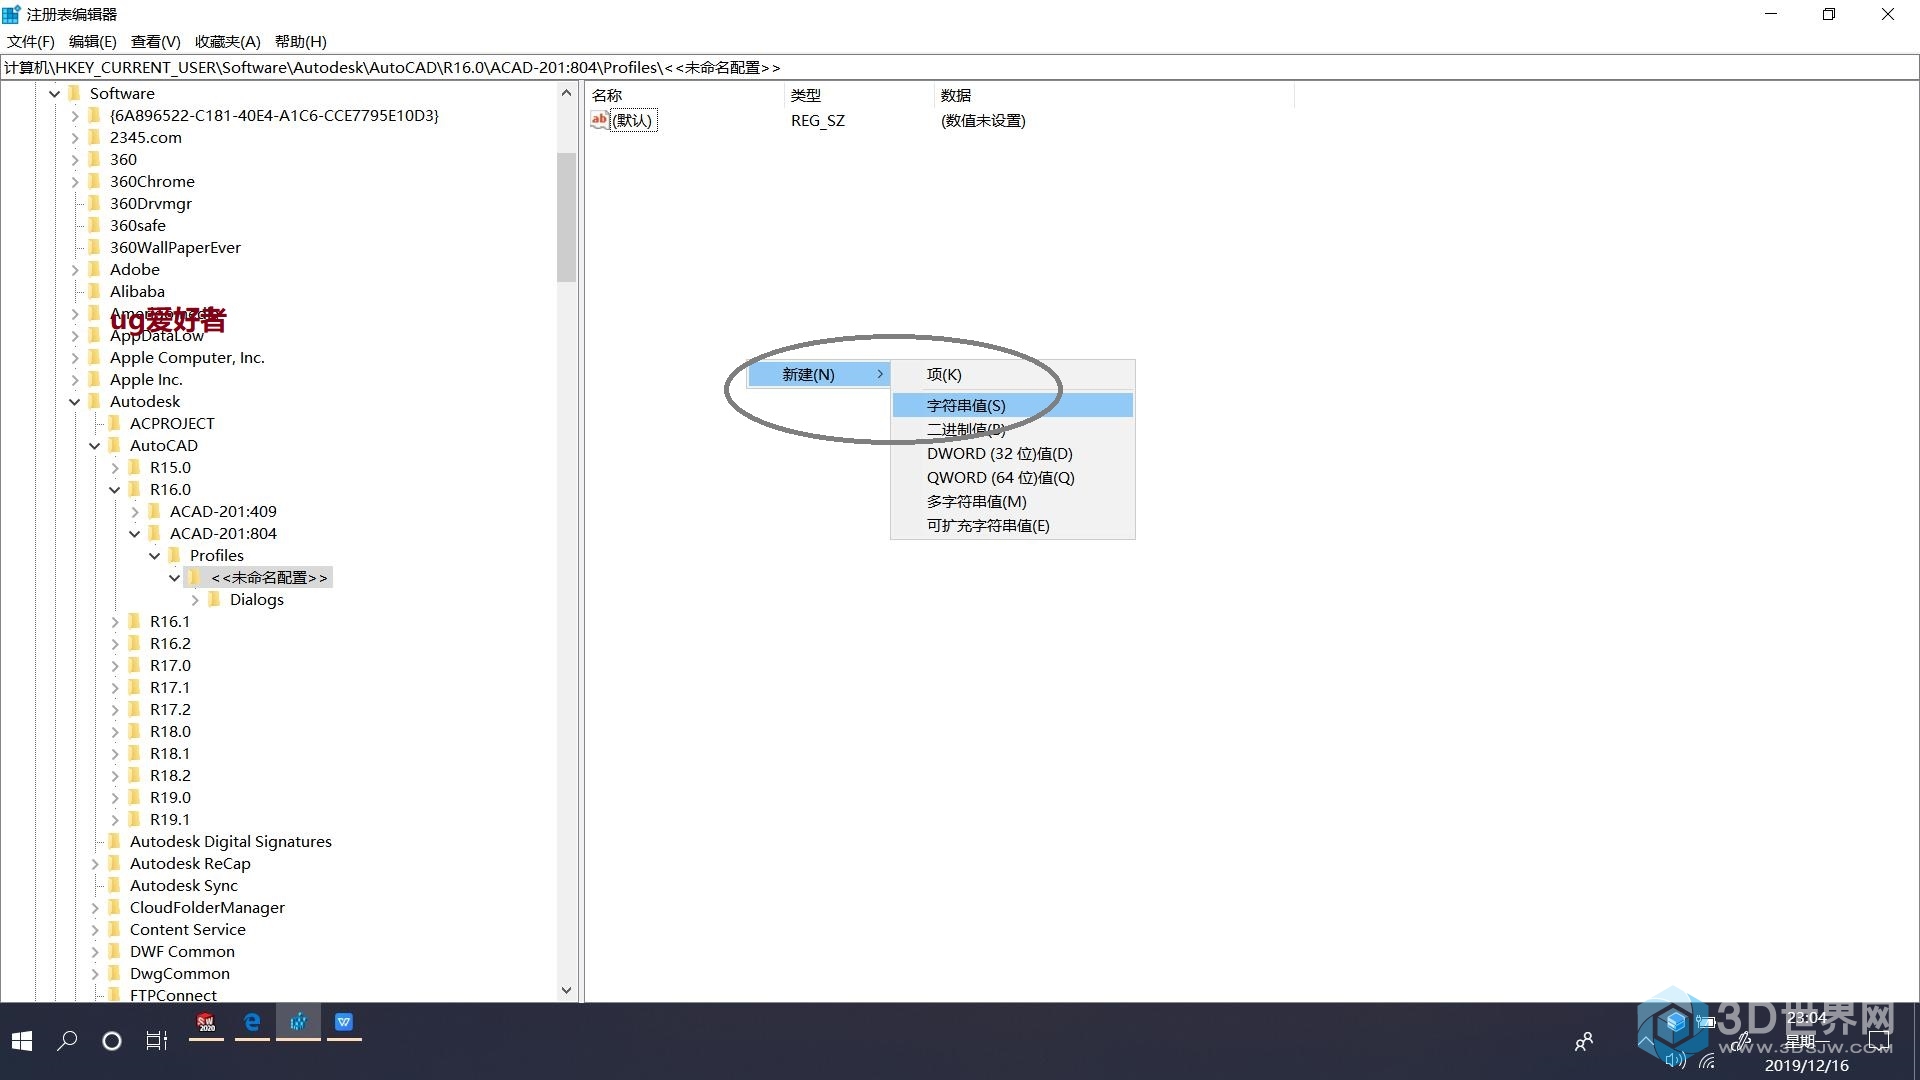Select the <<未命名配置>> key
1920x1080 pixels.
(269, 577)
